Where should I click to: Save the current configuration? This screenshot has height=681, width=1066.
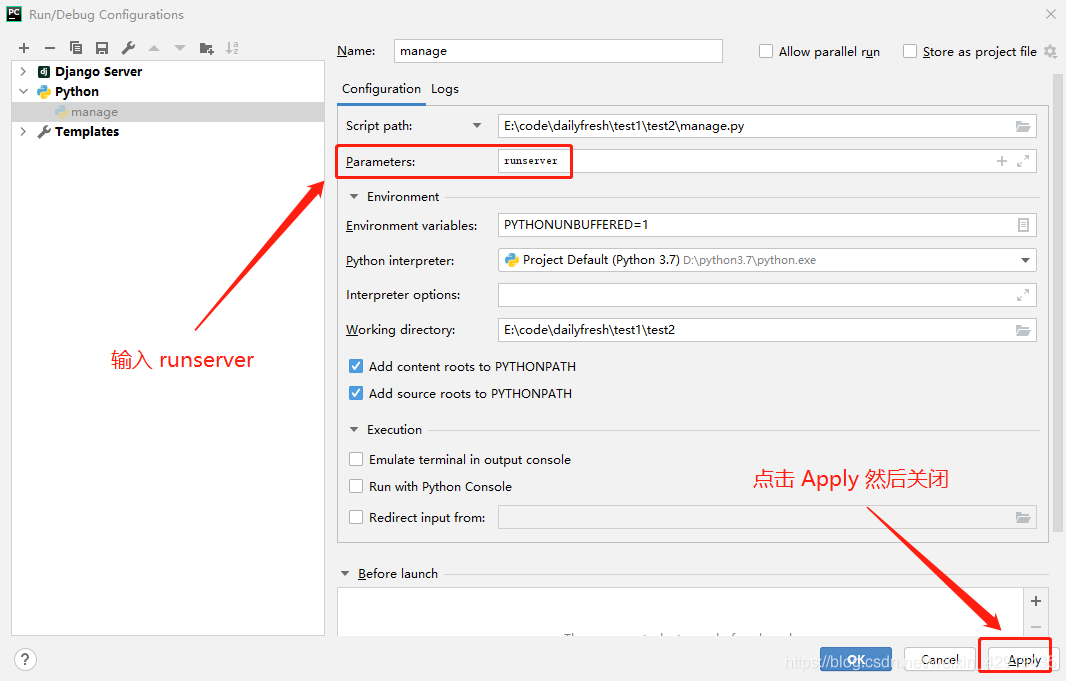pos(101,47)
